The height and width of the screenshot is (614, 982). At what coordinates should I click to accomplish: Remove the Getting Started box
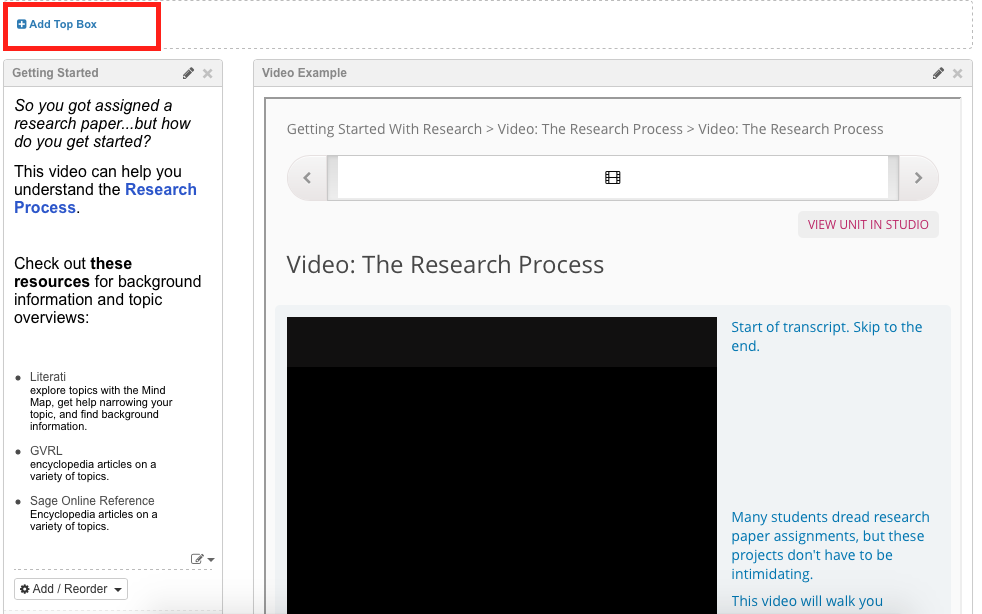pyautogui.click(x=208, y=74)
